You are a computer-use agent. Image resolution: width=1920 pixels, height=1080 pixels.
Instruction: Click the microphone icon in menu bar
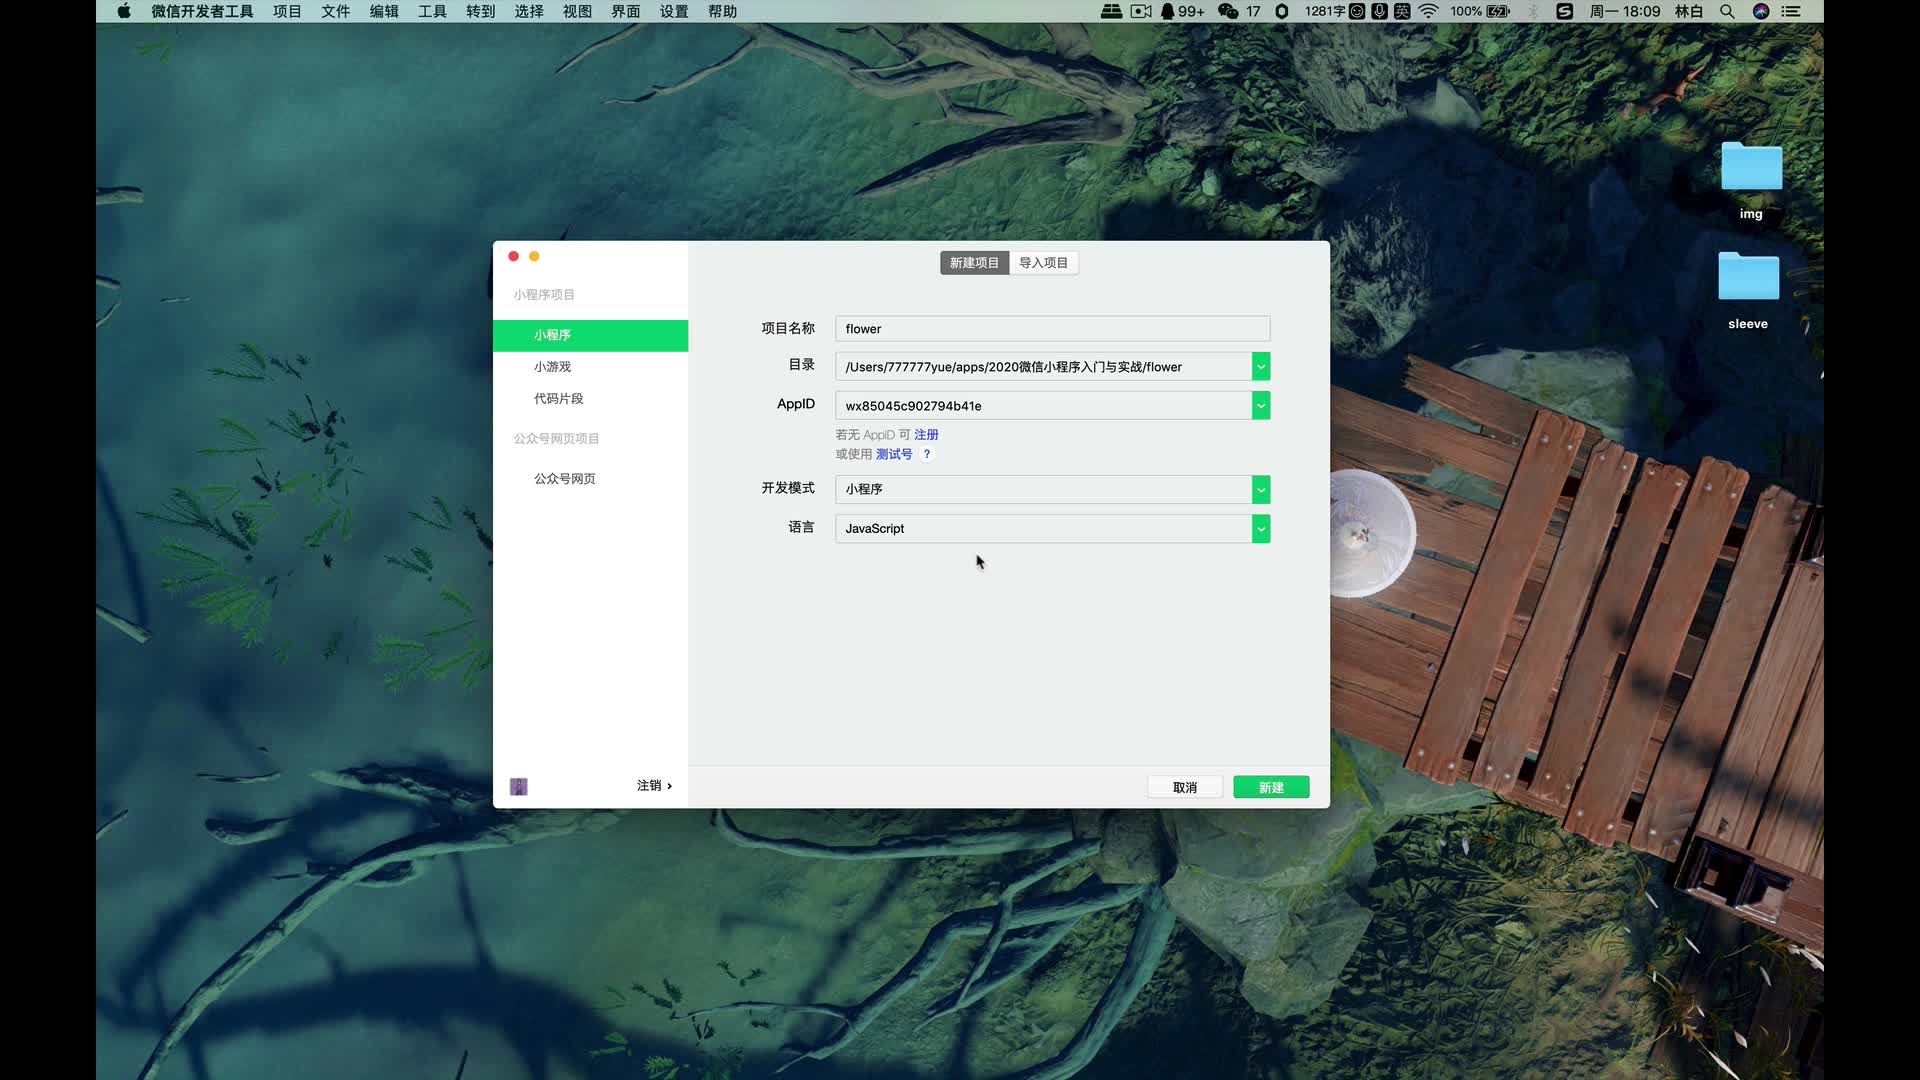pos(1380,11)
